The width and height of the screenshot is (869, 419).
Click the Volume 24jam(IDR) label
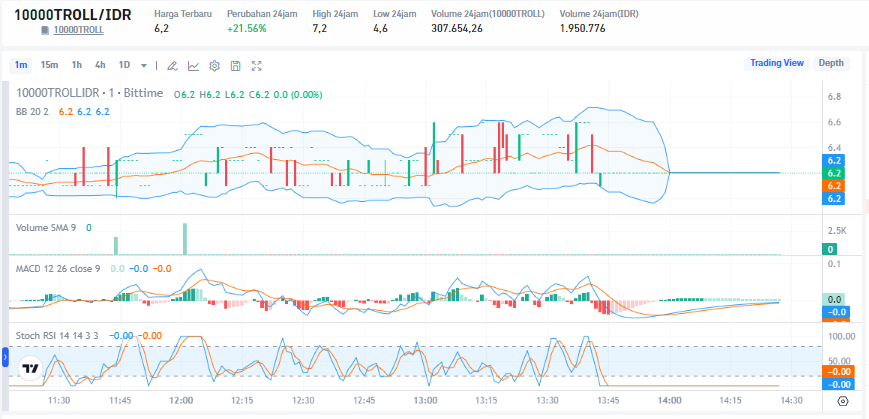pos(599,14)
